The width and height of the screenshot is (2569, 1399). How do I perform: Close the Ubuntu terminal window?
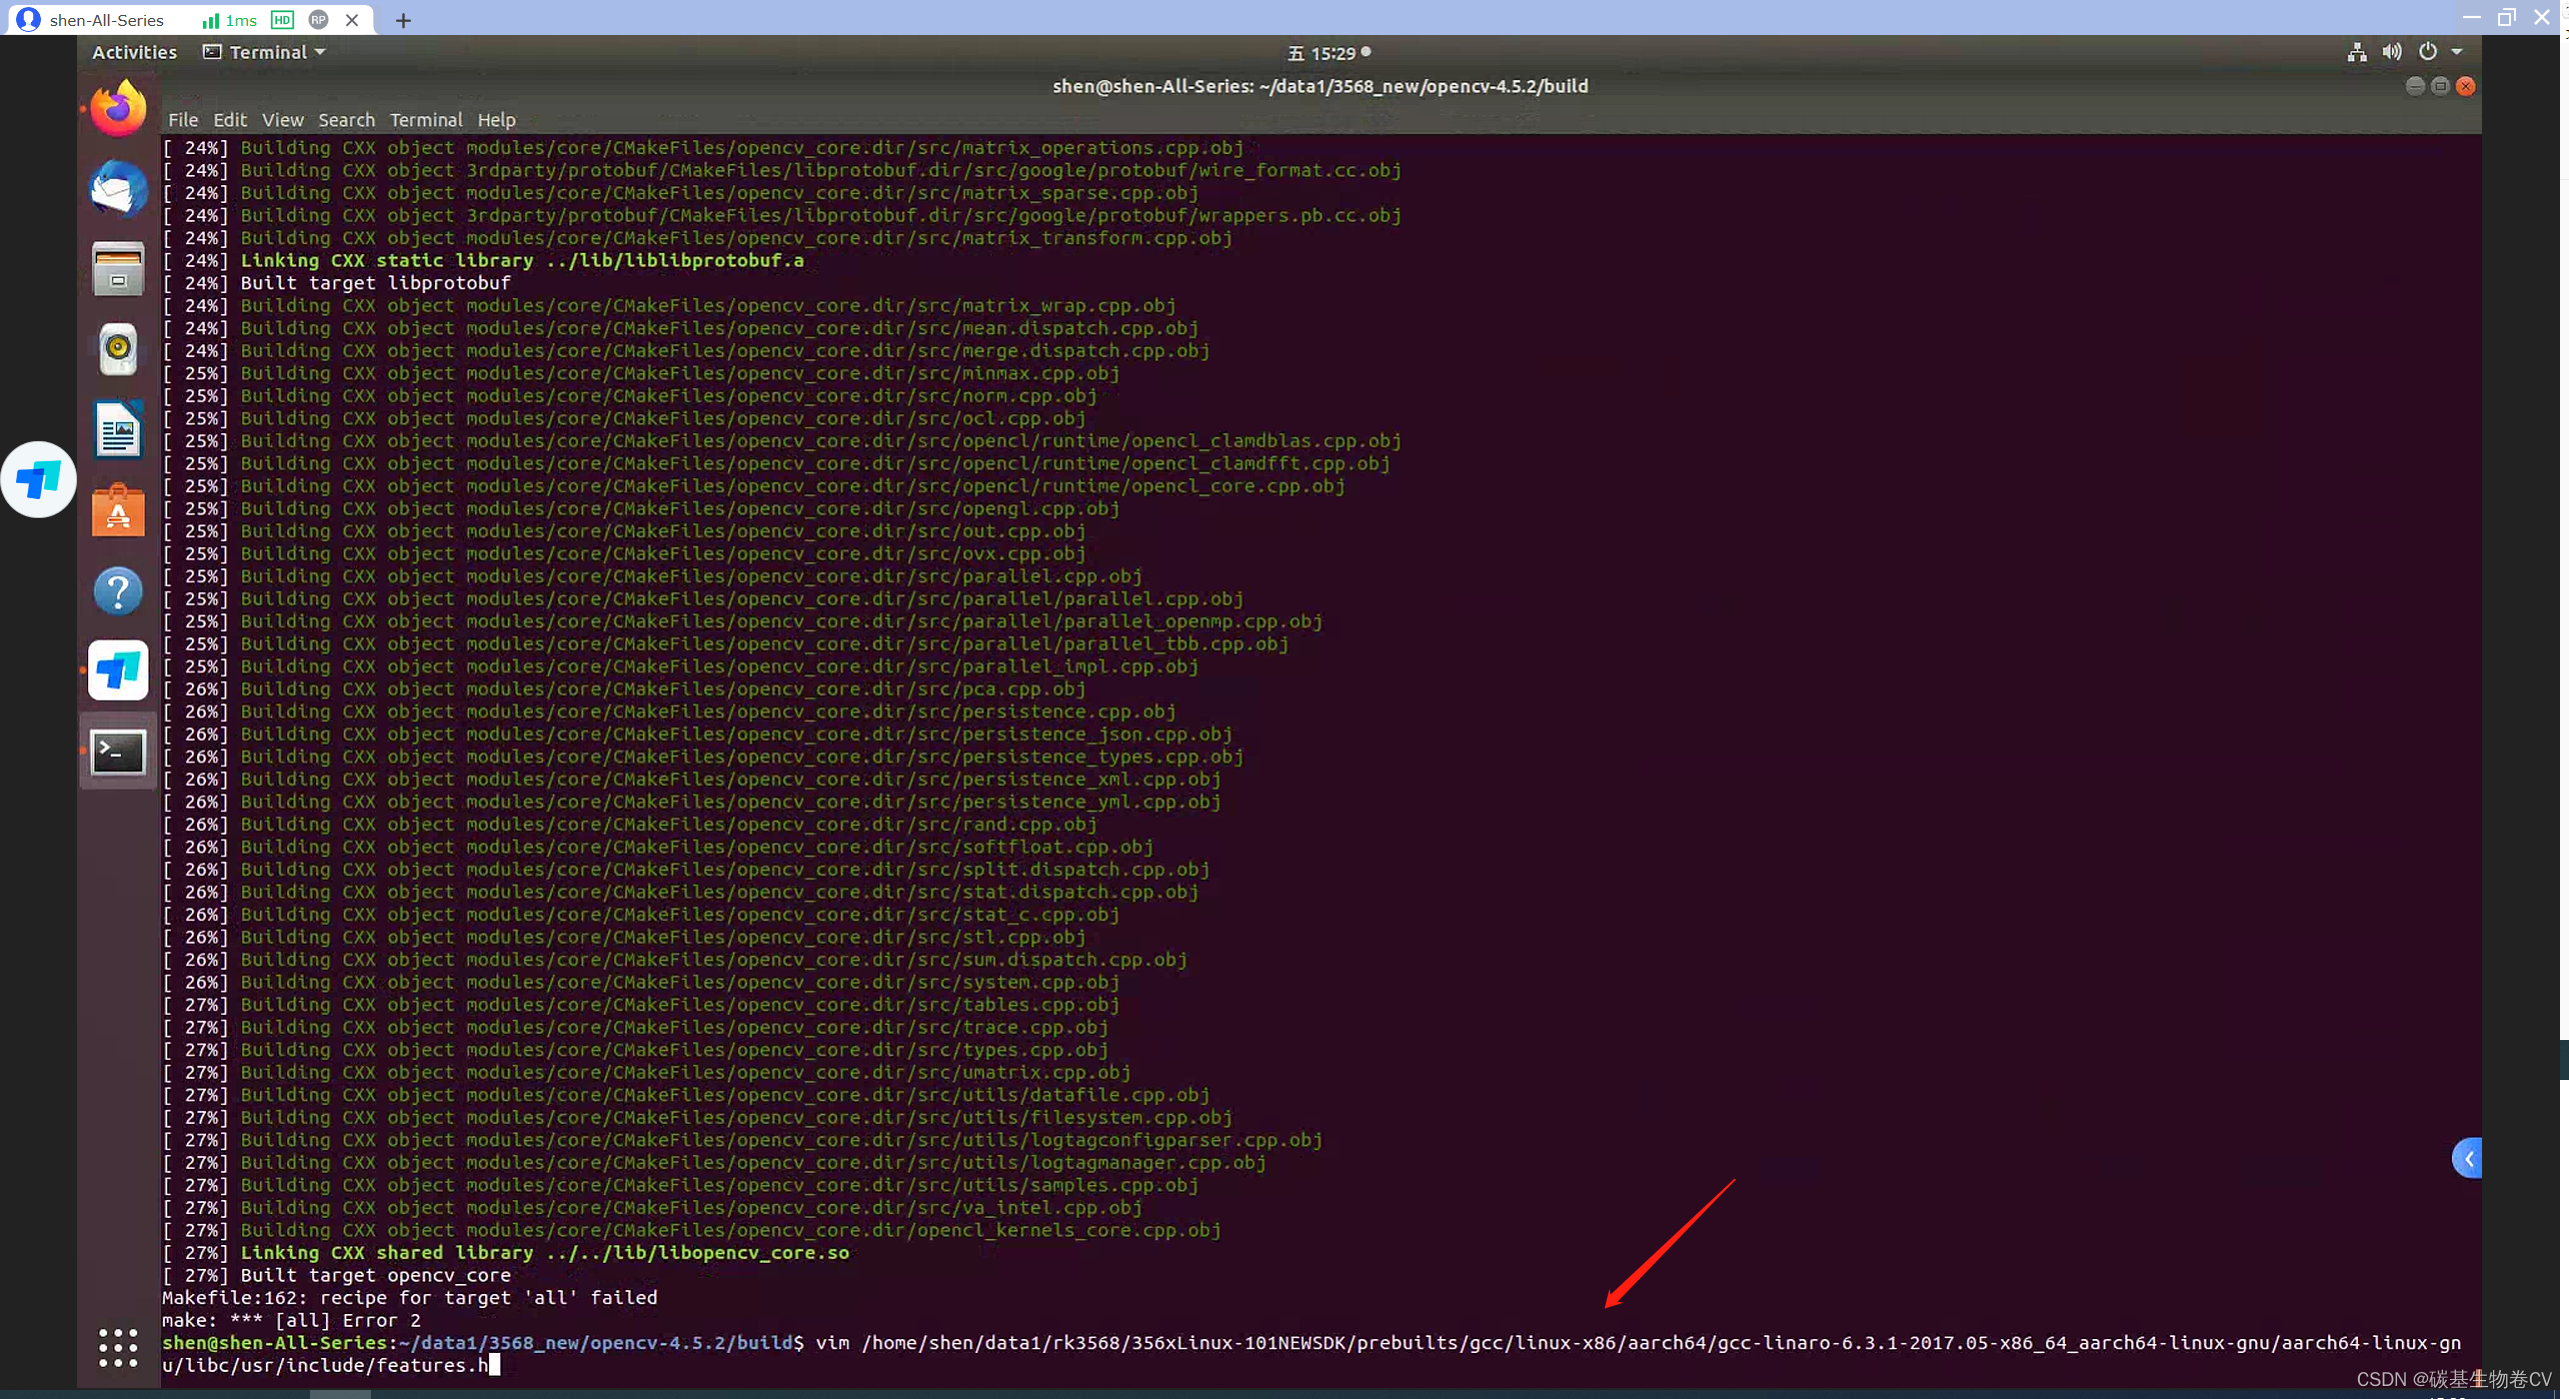(x=2466, y=86)
